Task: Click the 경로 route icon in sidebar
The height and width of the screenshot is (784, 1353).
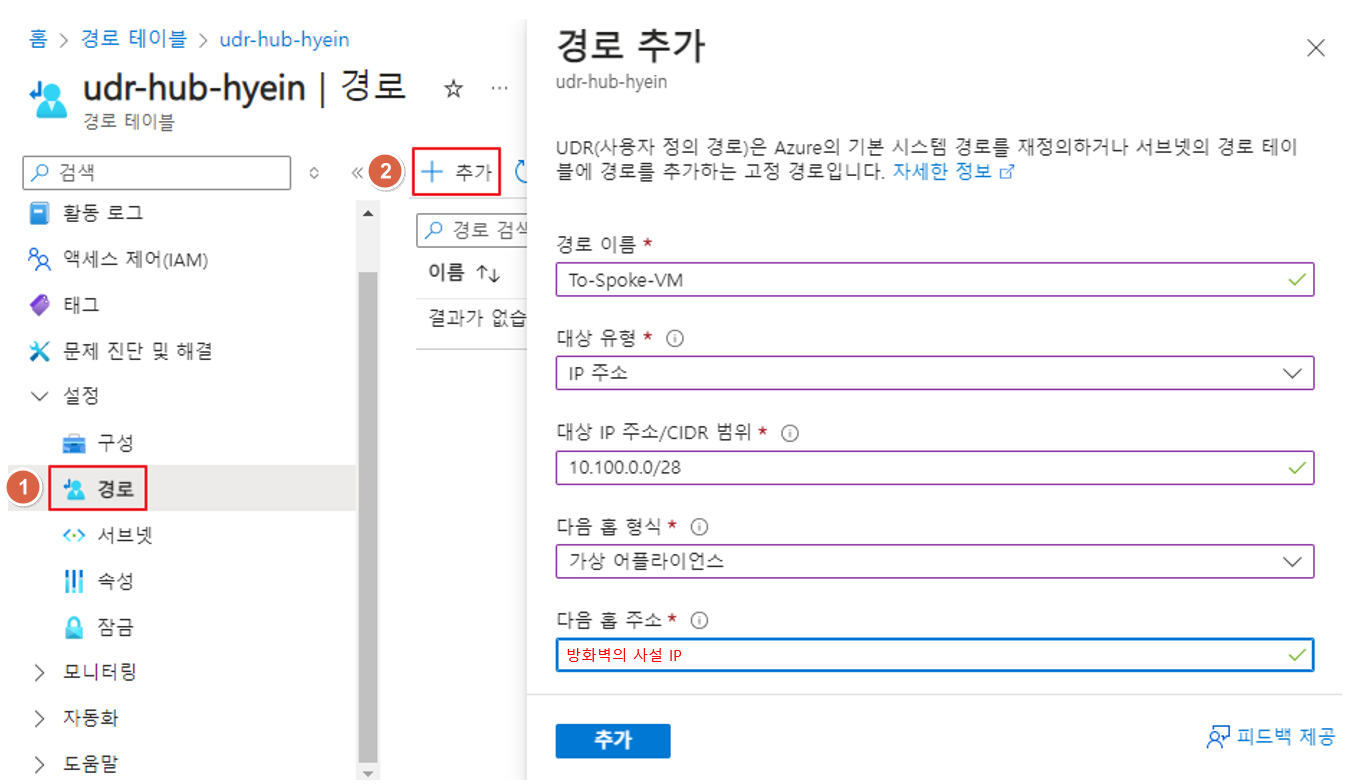Action: (x=75, y=489)
